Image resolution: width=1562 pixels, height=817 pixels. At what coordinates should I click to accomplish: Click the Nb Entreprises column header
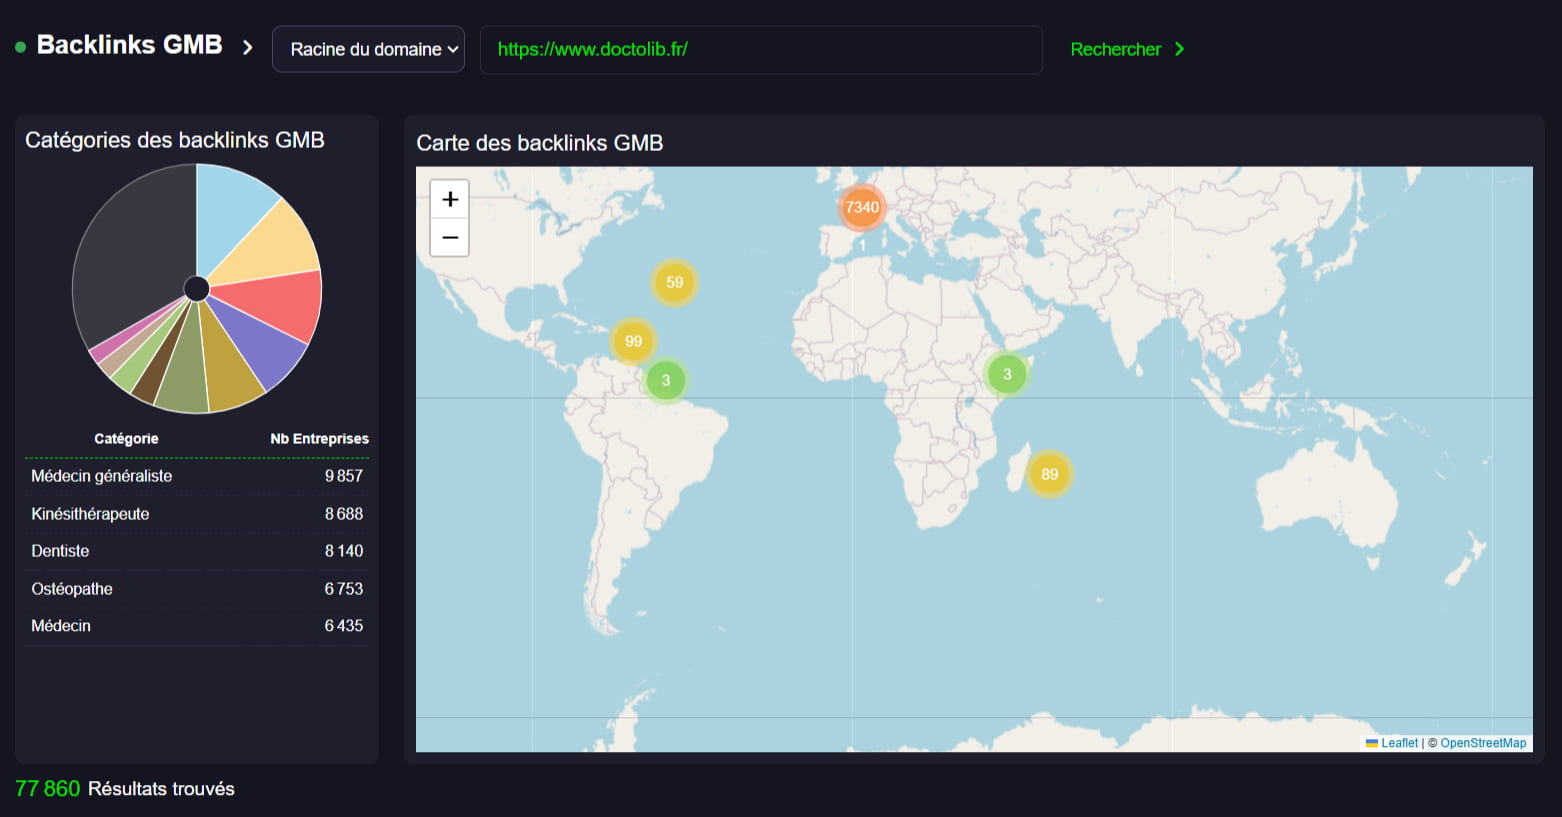click(x=319, y=439)
